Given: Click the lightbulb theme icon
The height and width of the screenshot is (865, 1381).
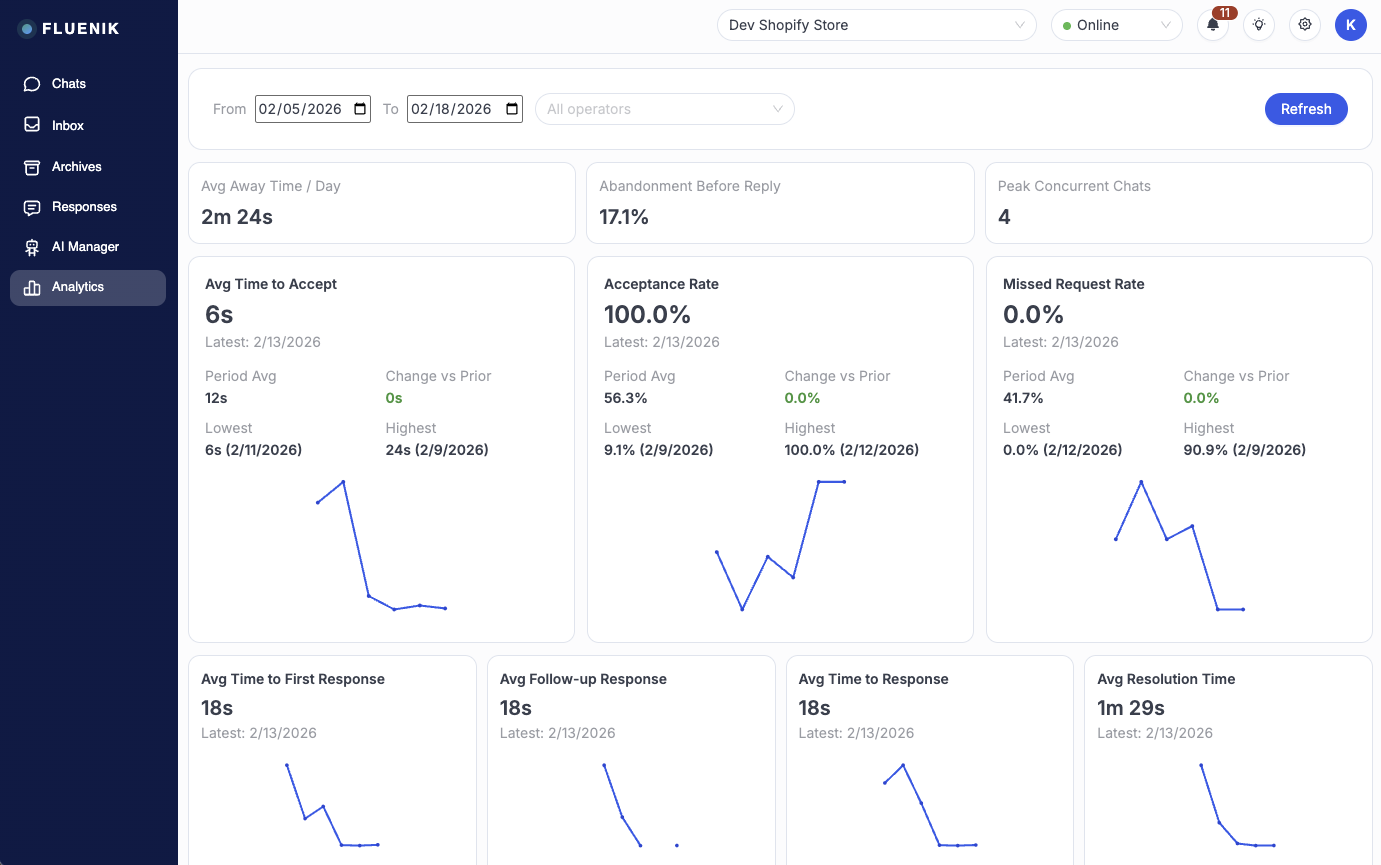Looking at the screenshot, I should pyautogui.click(x=1259, y=26).
